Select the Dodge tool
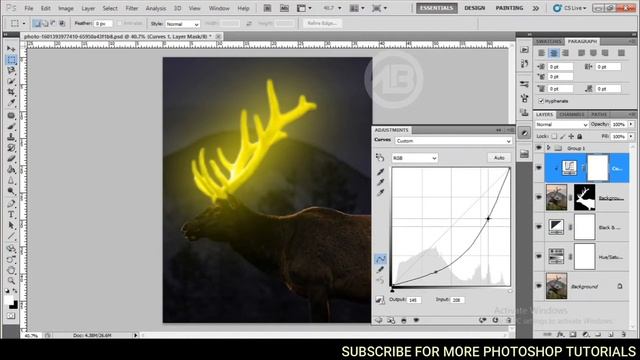640x360 pixels. (11, 191)
